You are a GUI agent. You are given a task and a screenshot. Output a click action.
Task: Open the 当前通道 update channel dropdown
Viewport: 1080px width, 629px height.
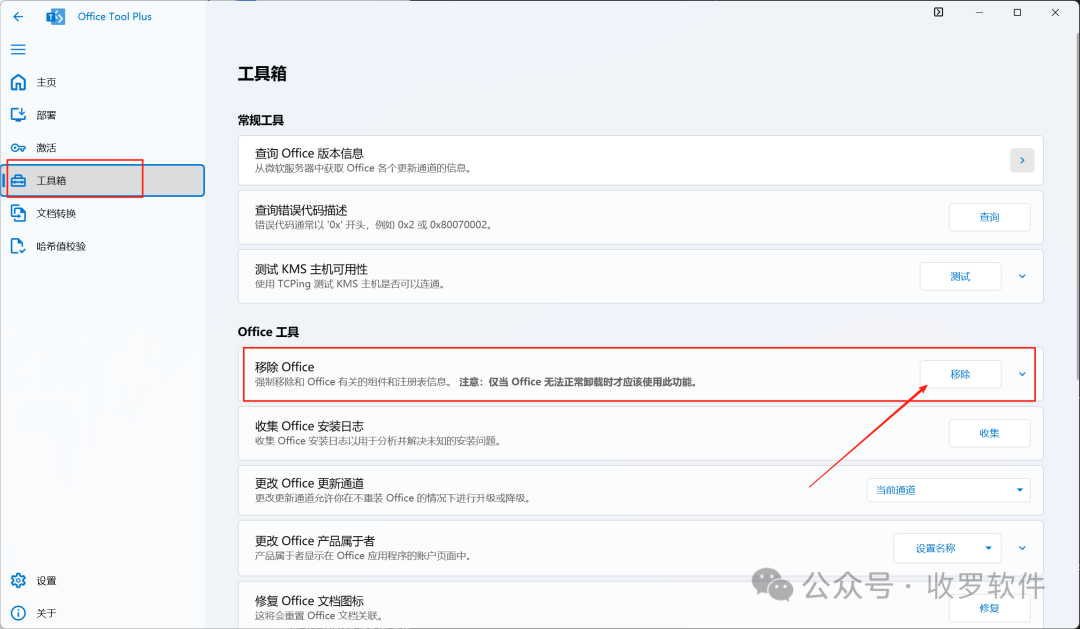(948, 490)
